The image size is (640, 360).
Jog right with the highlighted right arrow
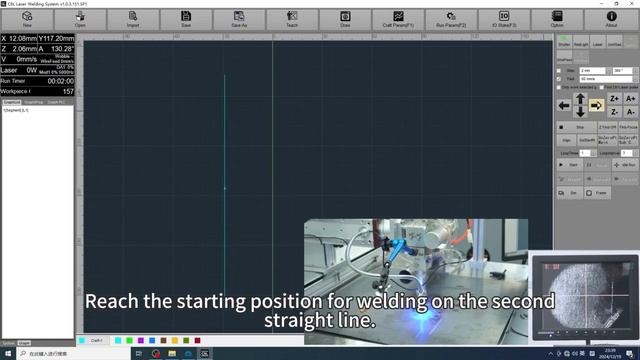tap(596, 106)
